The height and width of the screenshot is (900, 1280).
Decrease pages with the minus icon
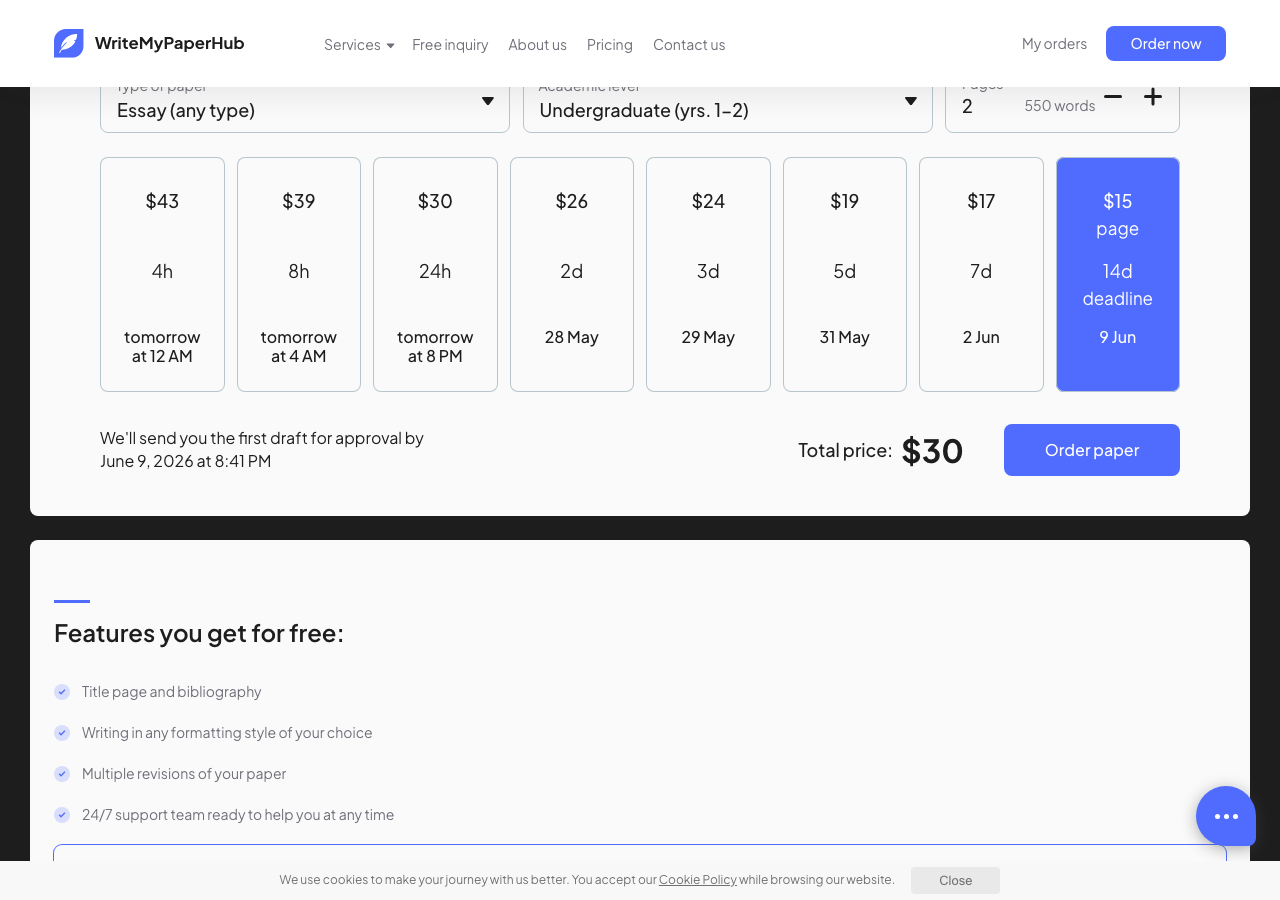pos(1113,97)
